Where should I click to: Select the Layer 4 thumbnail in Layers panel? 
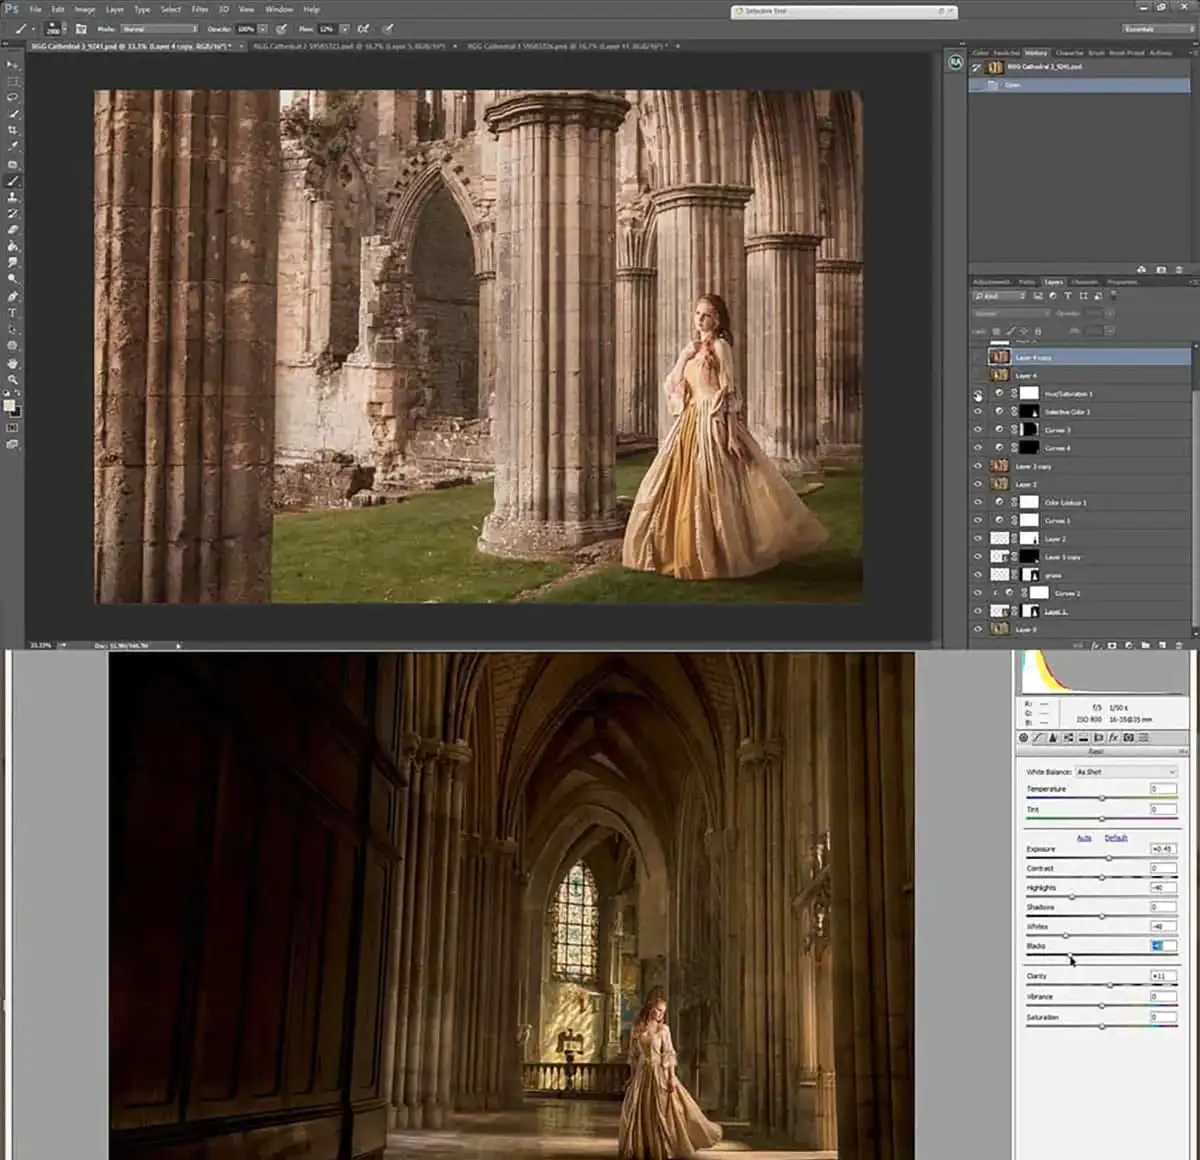(999, 376)
